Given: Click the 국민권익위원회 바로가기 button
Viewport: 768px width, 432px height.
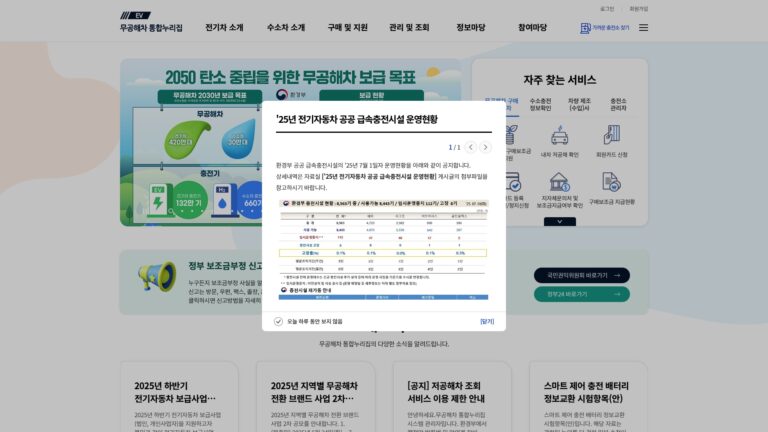Looking at the screenshot, I should click(x=582, y=275).
